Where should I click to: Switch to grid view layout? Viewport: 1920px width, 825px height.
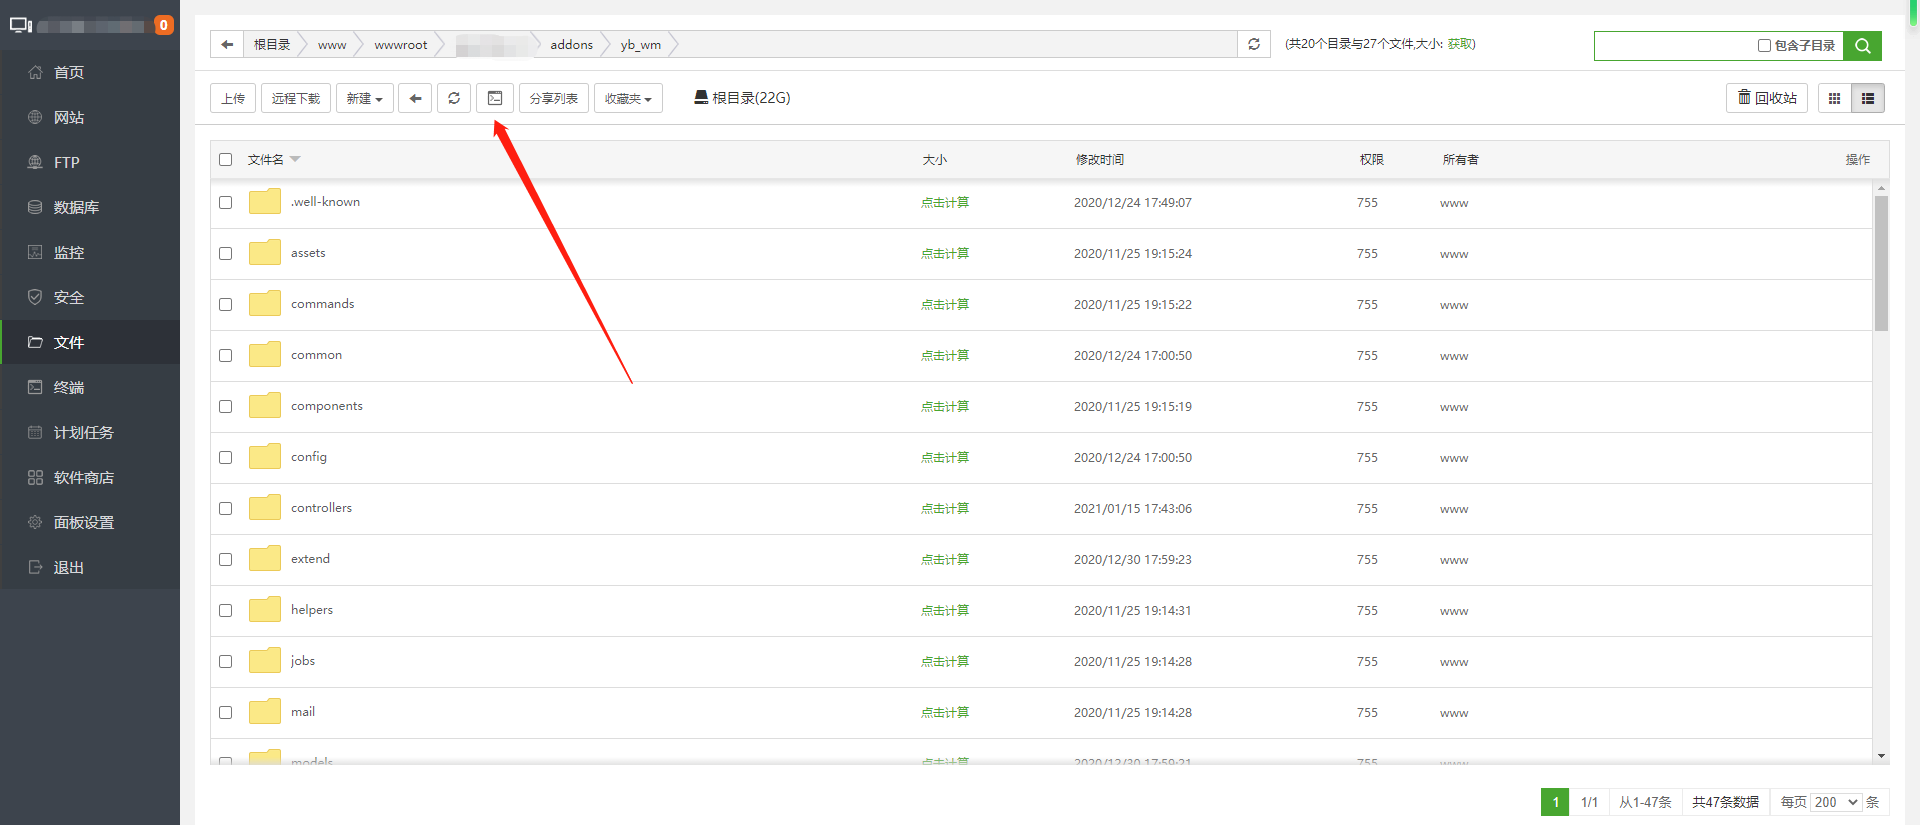[1834, 98]
